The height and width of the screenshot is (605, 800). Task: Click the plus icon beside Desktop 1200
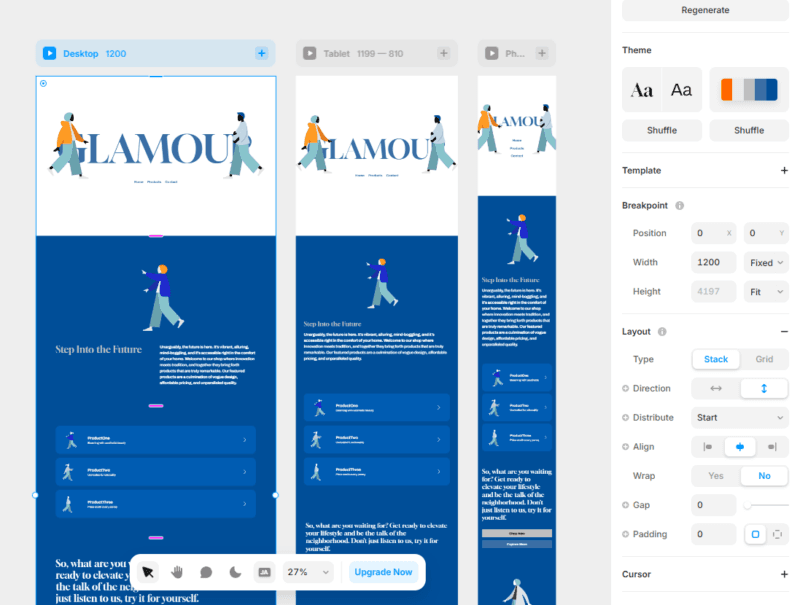click(x=261, y=53)
